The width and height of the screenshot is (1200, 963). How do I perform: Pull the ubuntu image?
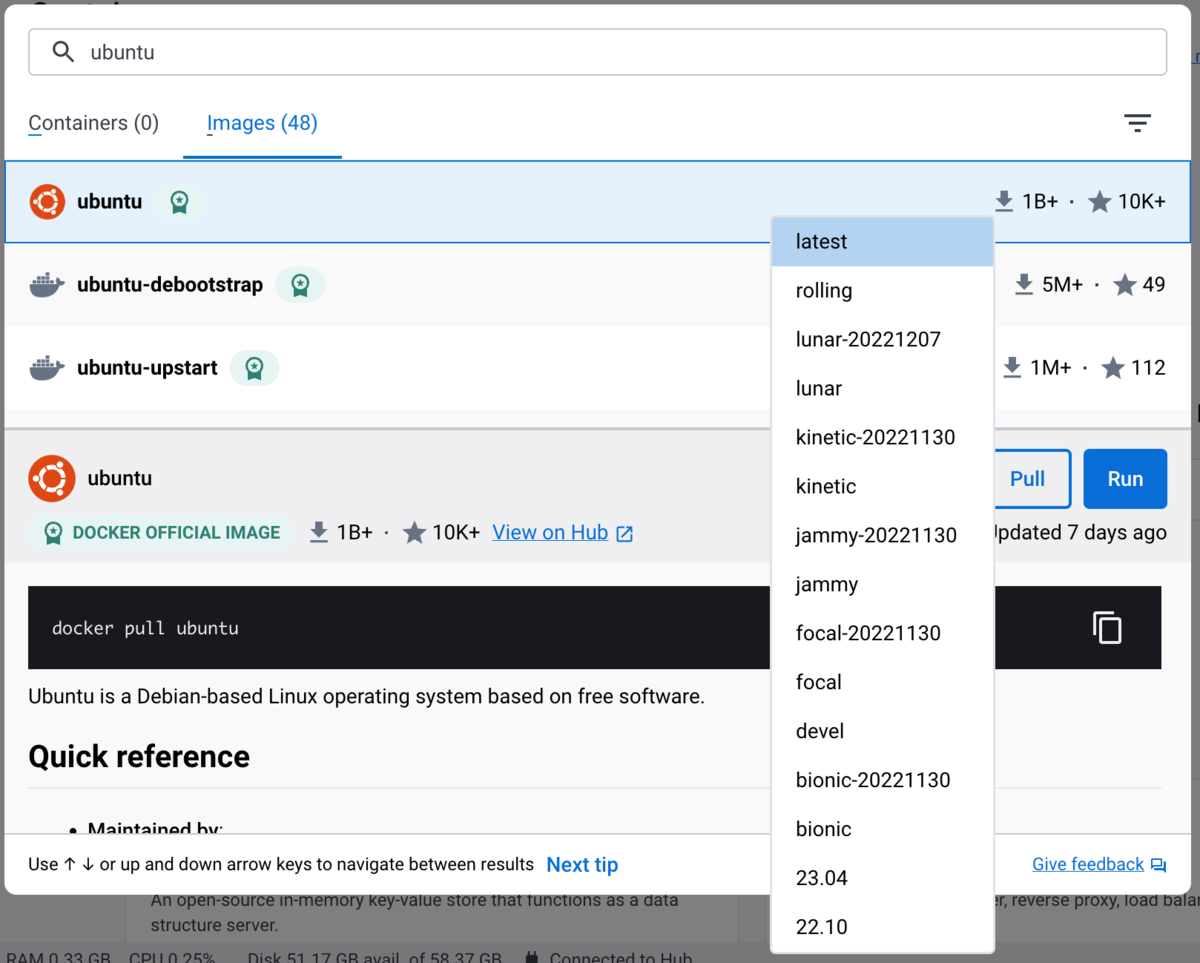pos(1030,479)
